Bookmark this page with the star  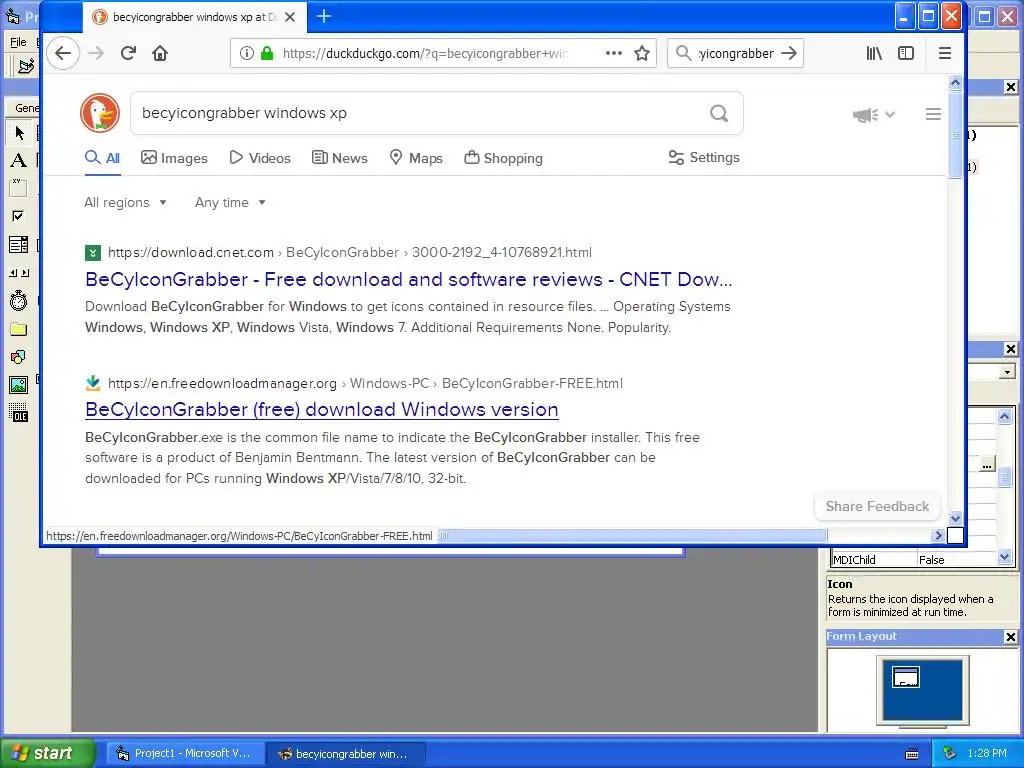click(x=642, y=54)
